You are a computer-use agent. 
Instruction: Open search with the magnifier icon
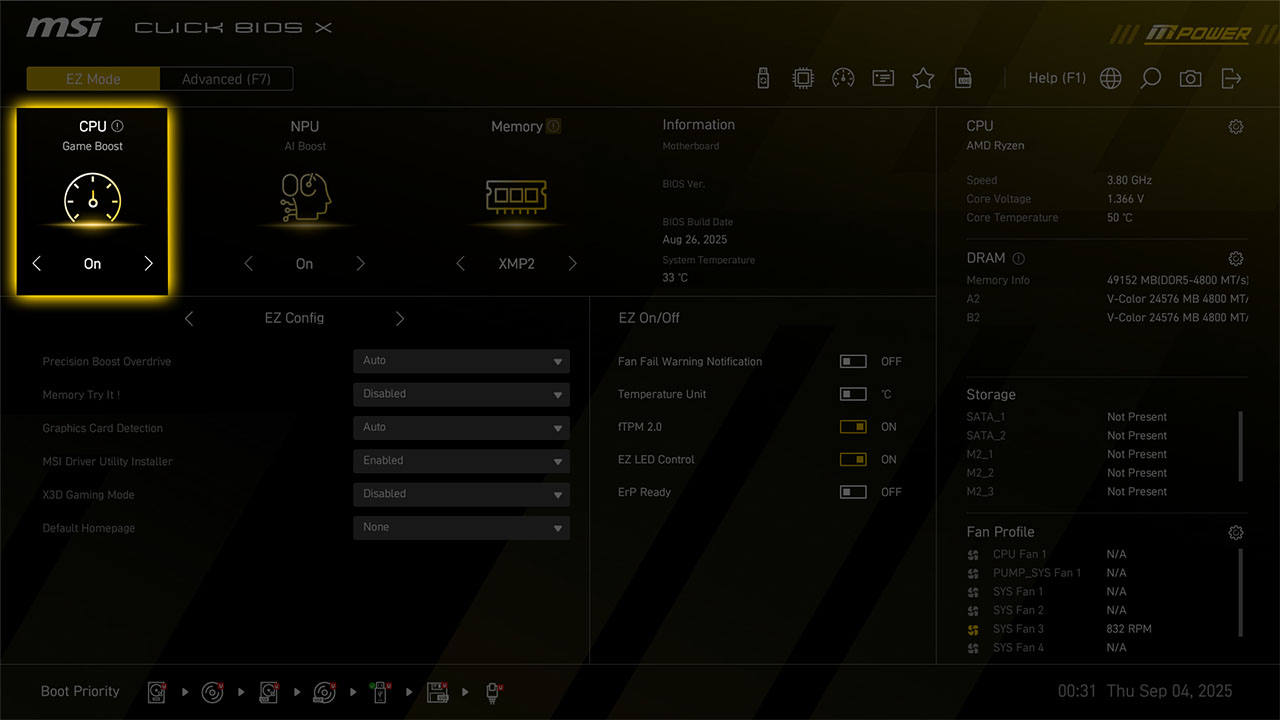(x=1150, y=78)
